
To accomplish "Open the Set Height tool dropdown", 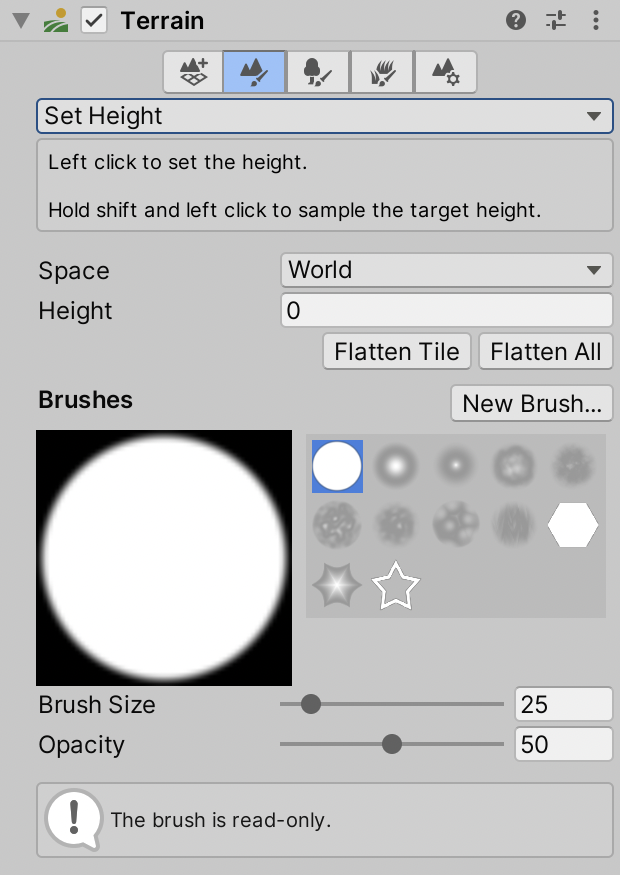I will point(324,116).
